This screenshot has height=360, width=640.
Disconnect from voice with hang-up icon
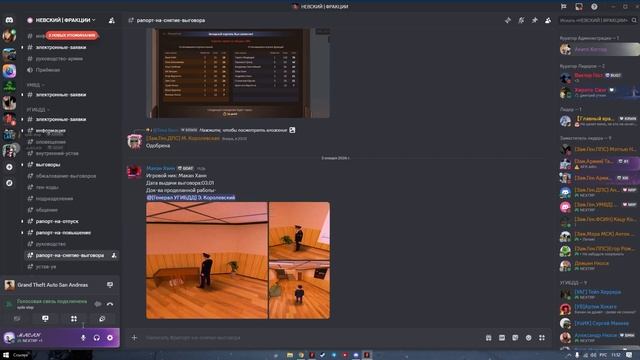(x=110, y=304)
